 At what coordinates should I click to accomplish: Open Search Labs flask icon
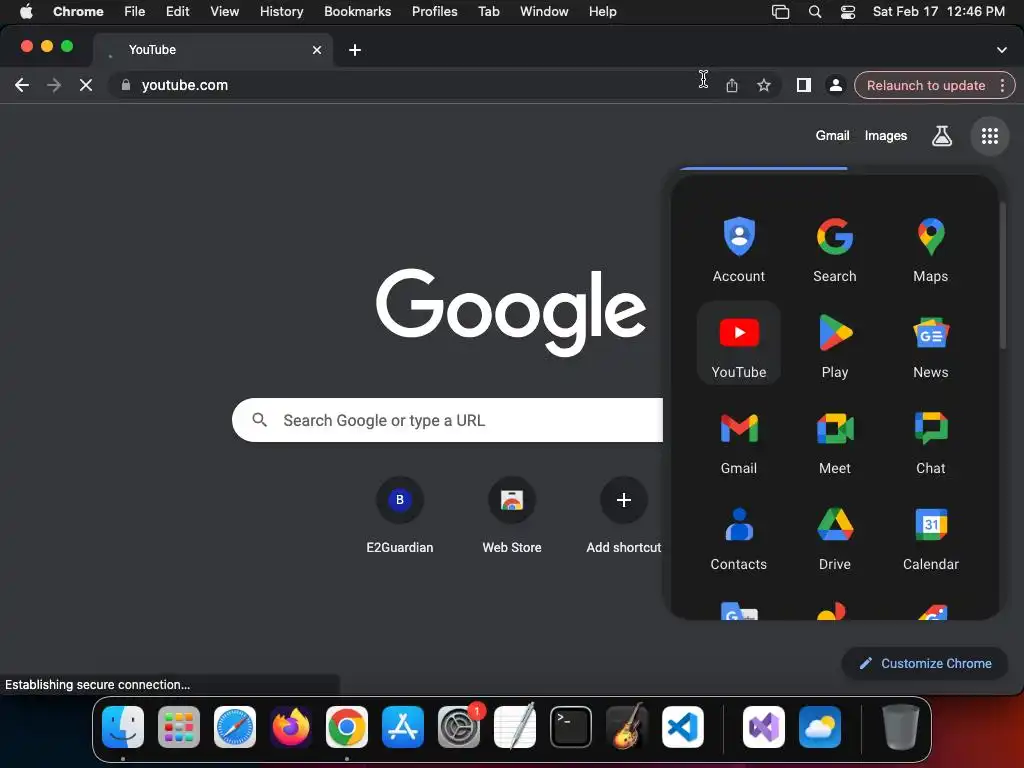(941, 136)
